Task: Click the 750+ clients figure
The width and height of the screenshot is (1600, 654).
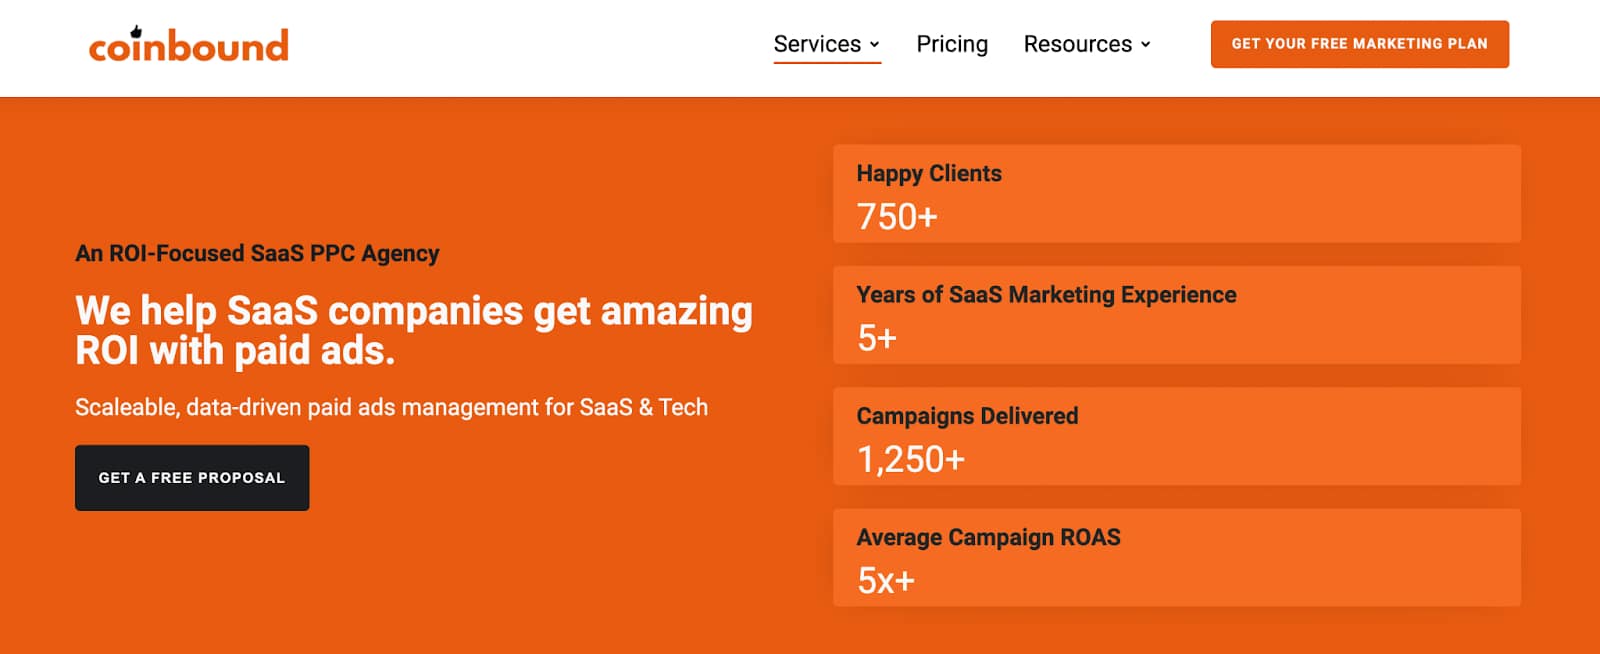Action: [x=897, y=217]
